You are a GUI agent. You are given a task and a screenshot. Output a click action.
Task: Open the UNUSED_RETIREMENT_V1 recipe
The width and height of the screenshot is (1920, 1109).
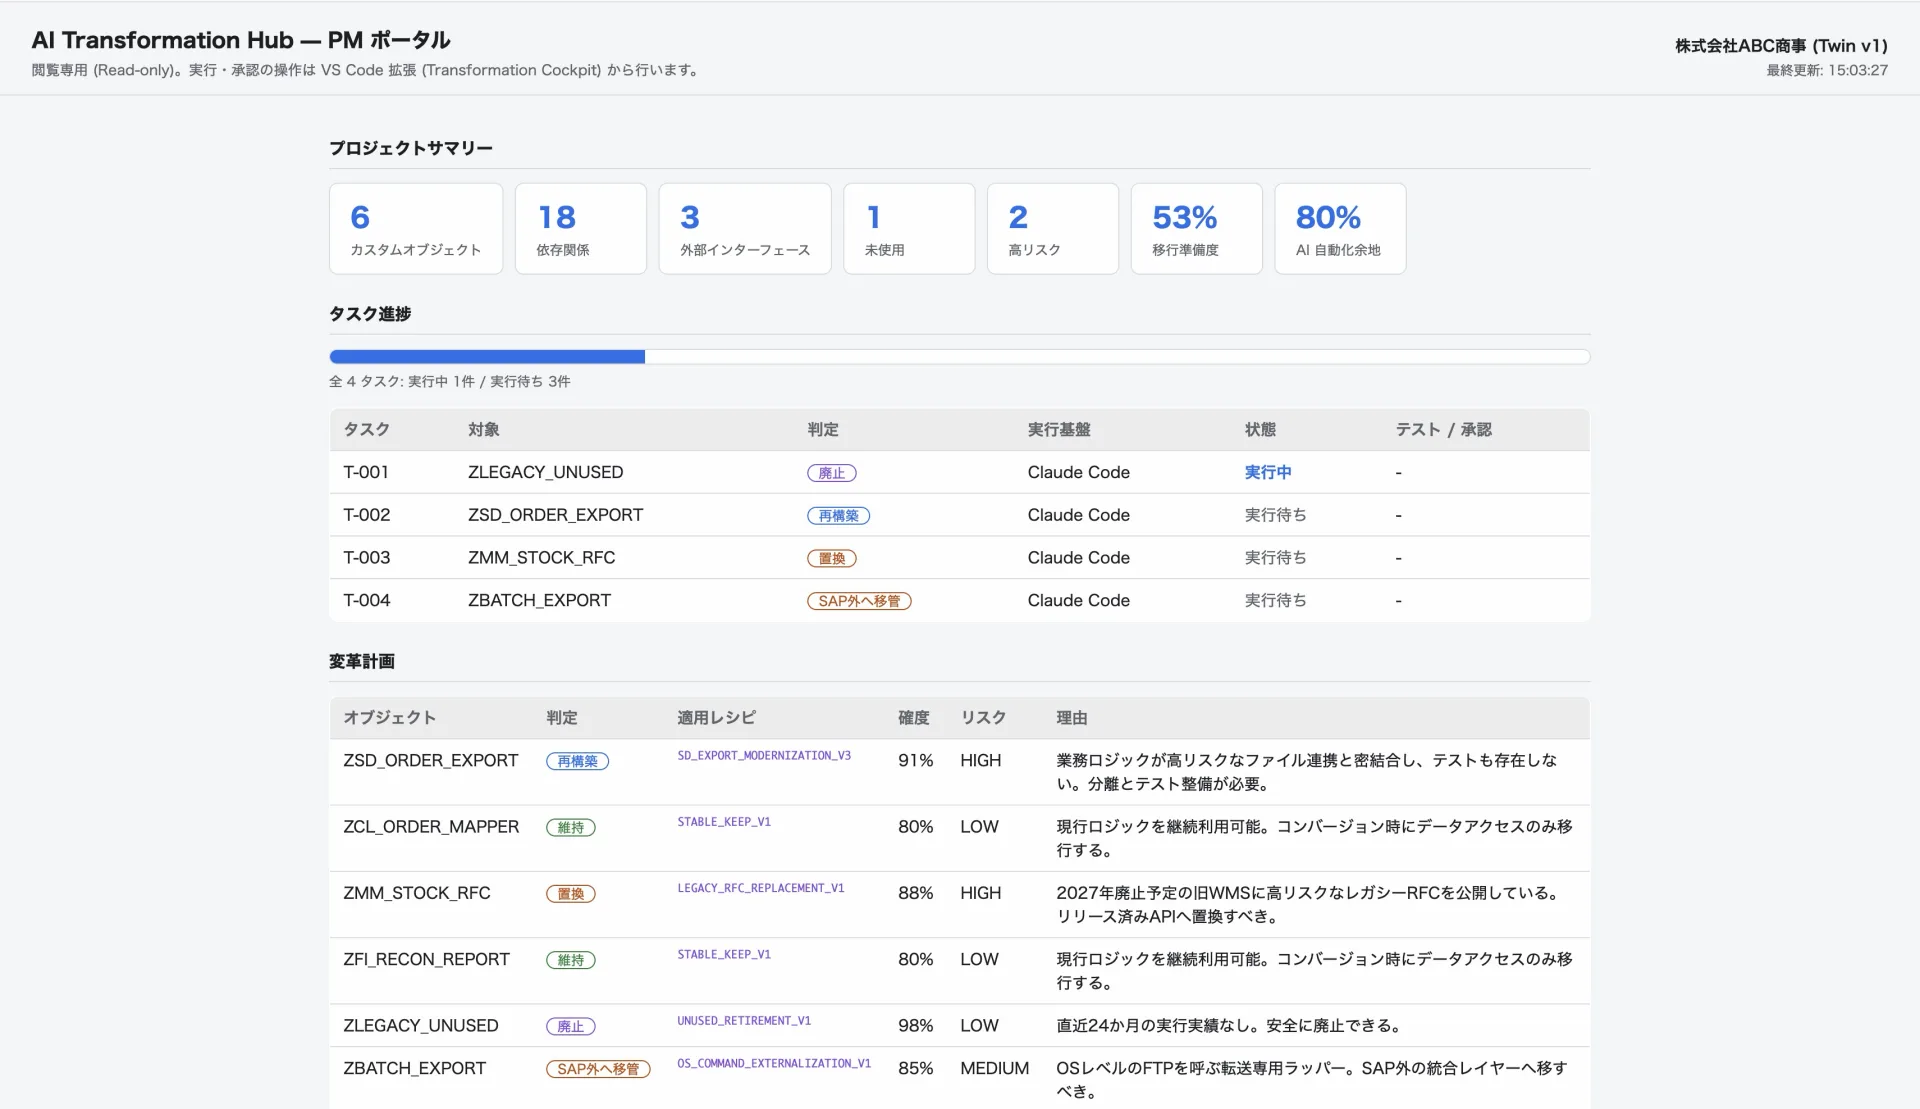pos(744,1021)
